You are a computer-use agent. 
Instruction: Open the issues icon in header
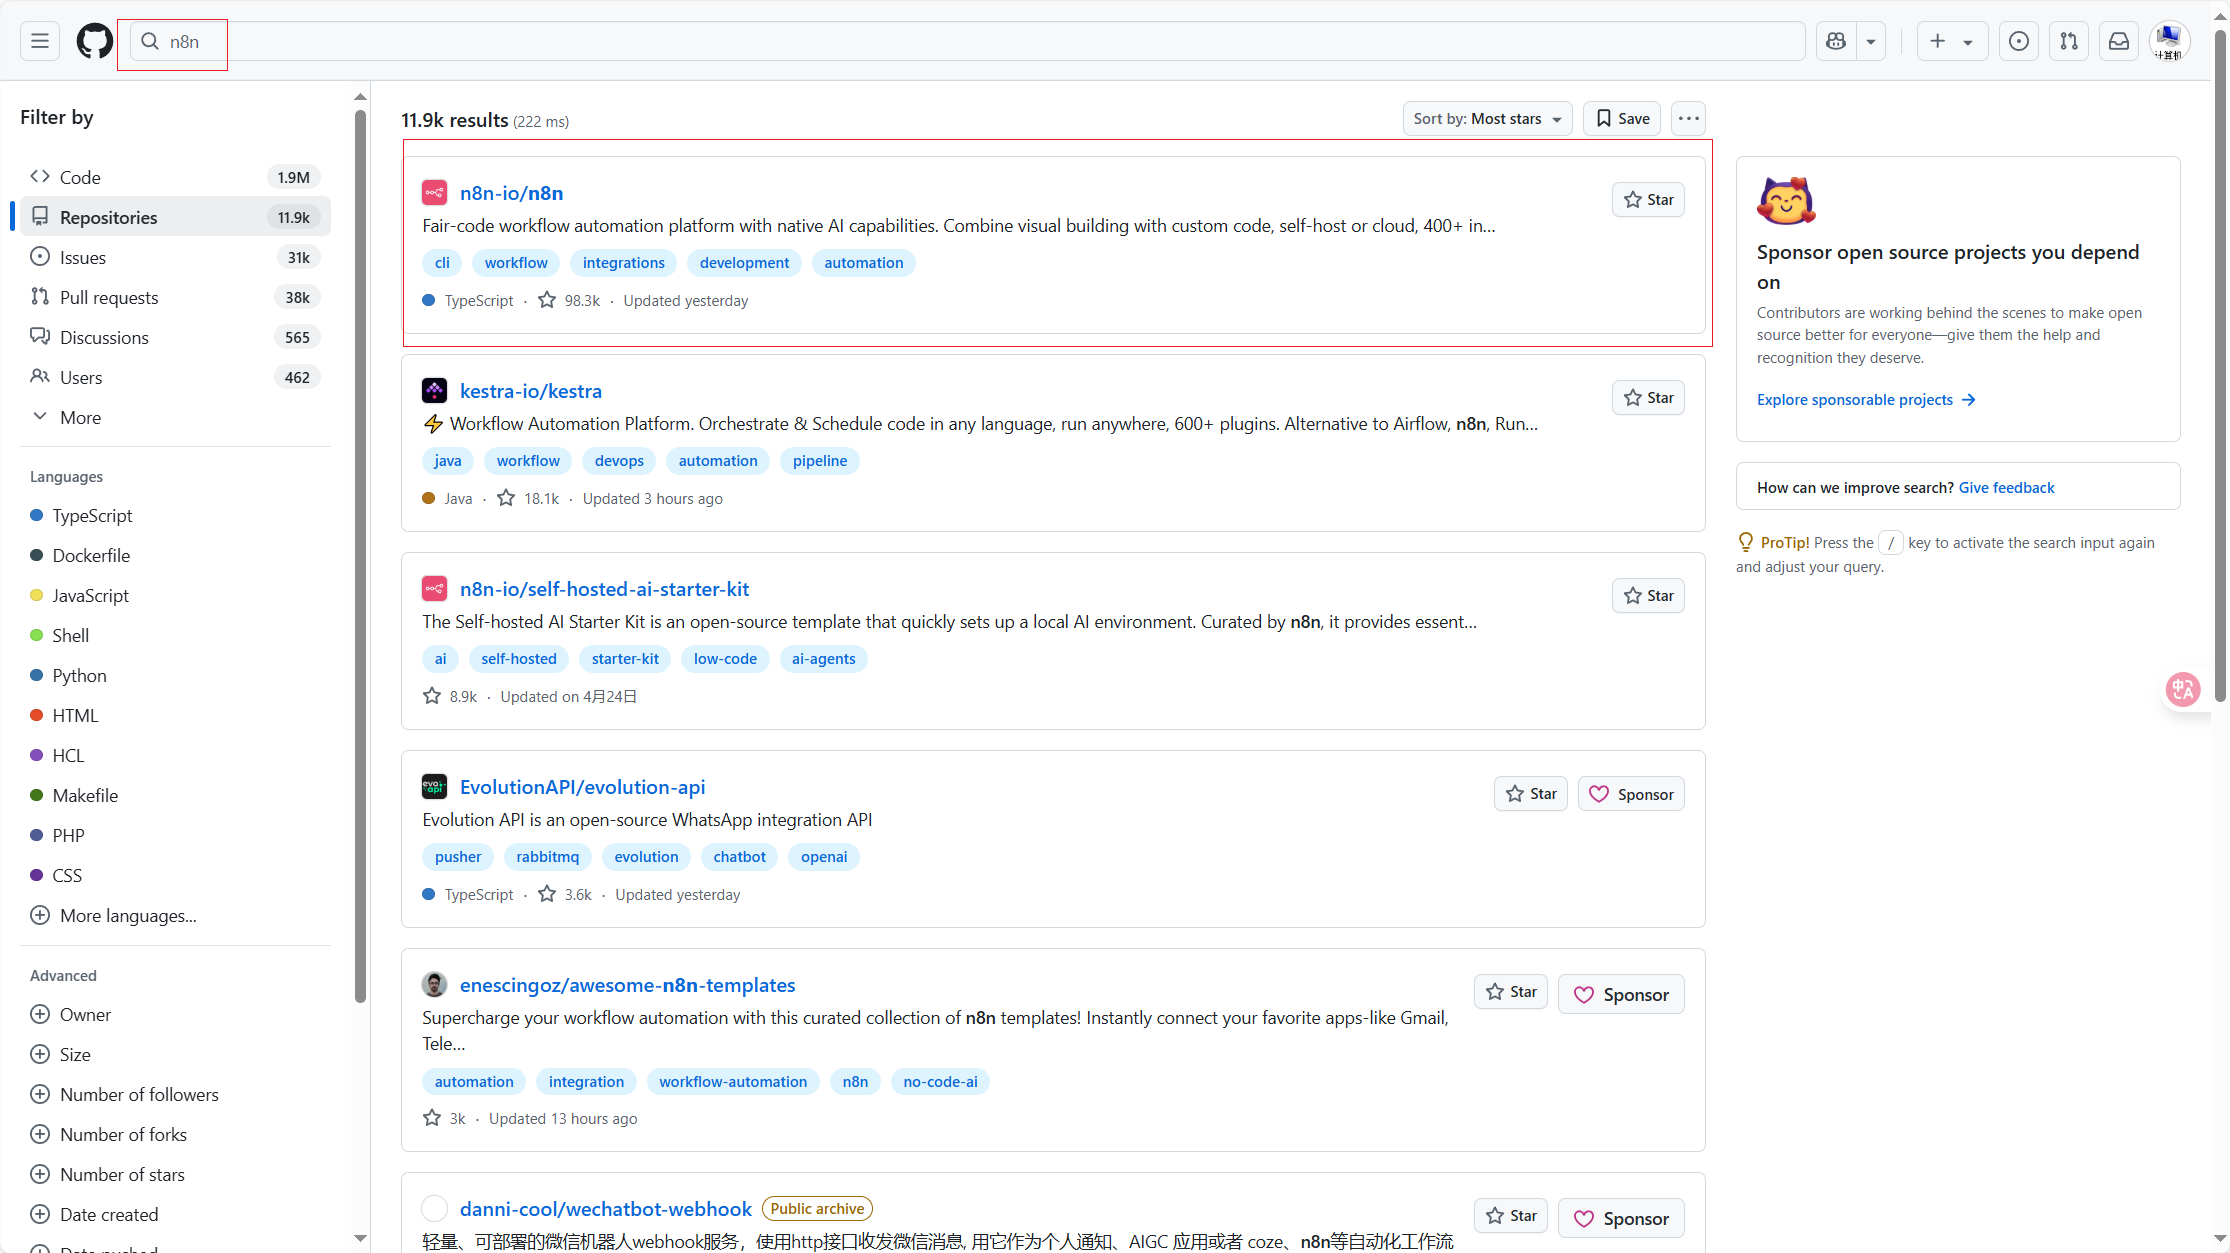coord(2019,41)
